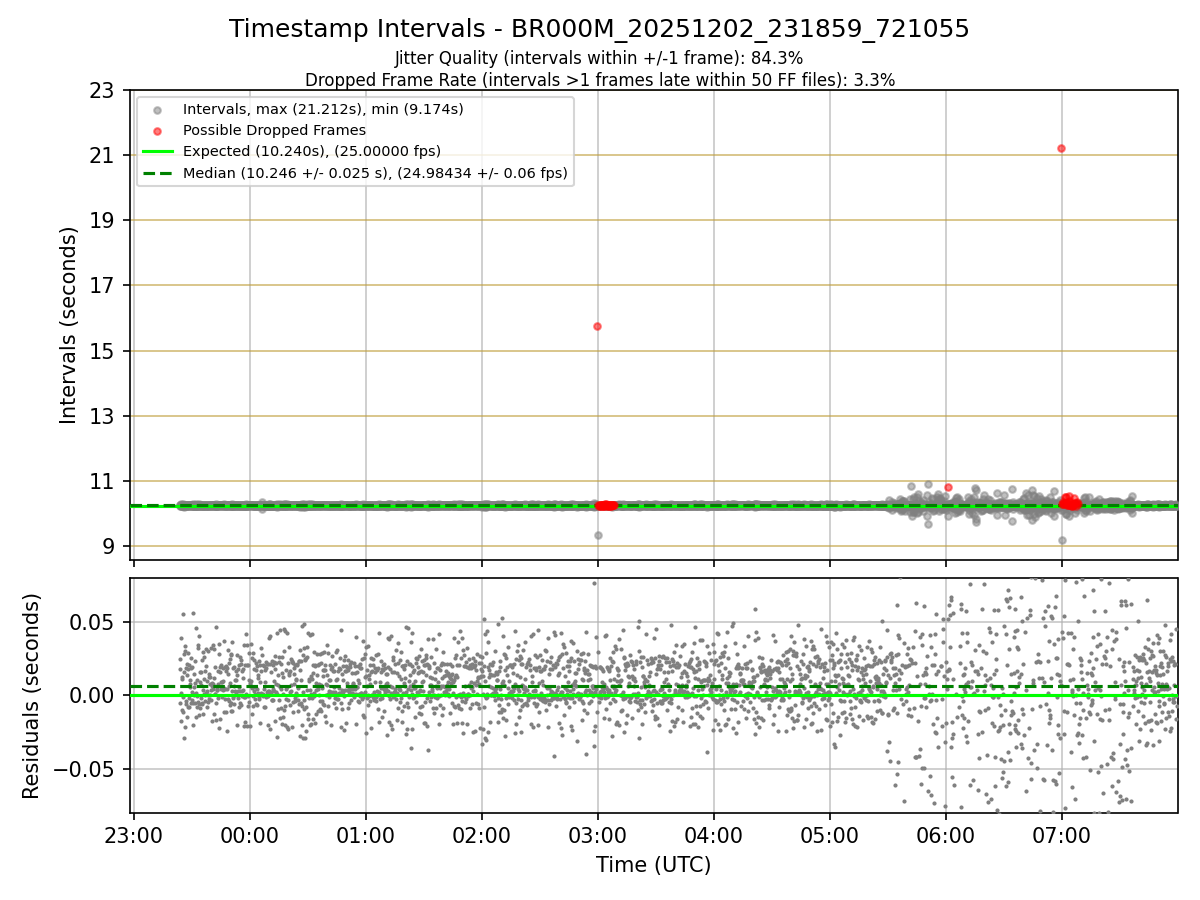Click y-axis tick label '19'

[x=103, y=220]
